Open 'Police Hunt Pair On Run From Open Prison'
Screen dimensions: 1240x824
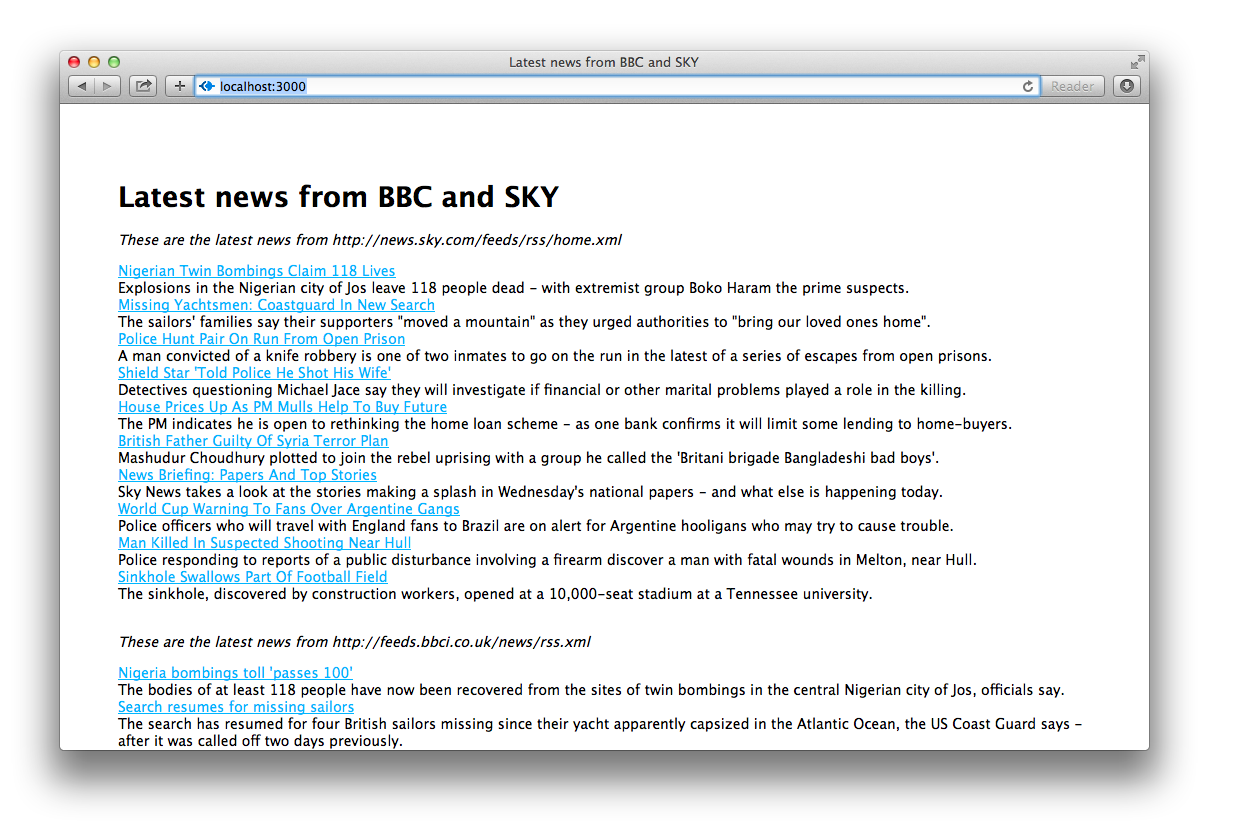coord(262,339)
